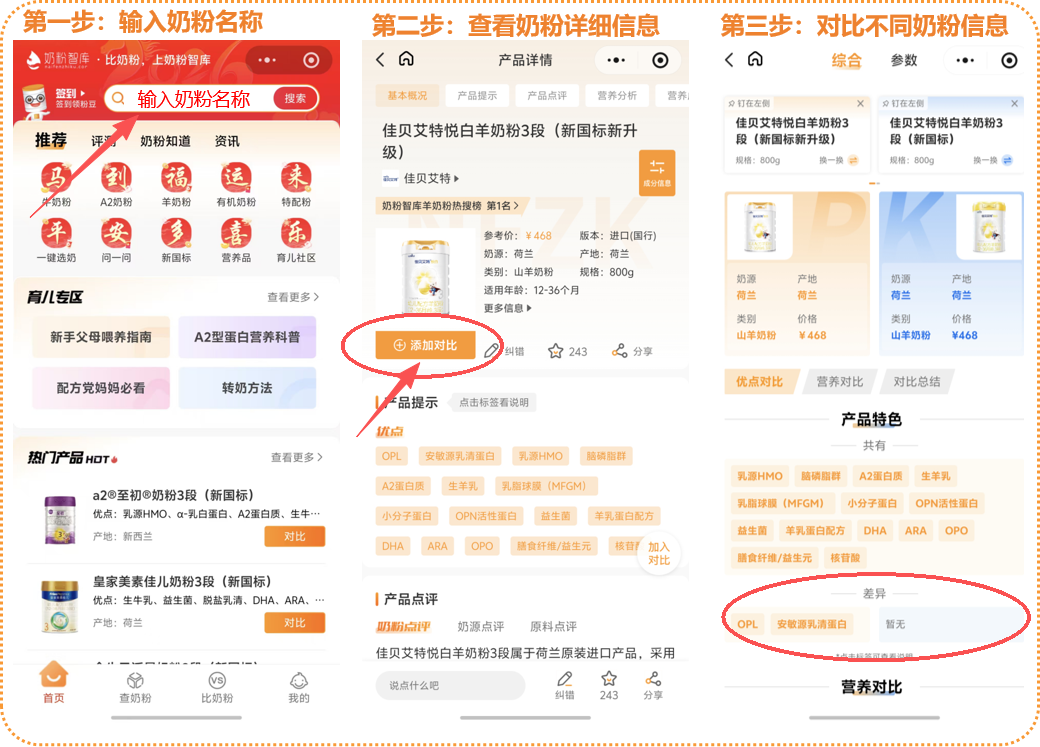Click the OPL tag in 差异 section
Screen dimensions: 1040x747
point(747,624)
